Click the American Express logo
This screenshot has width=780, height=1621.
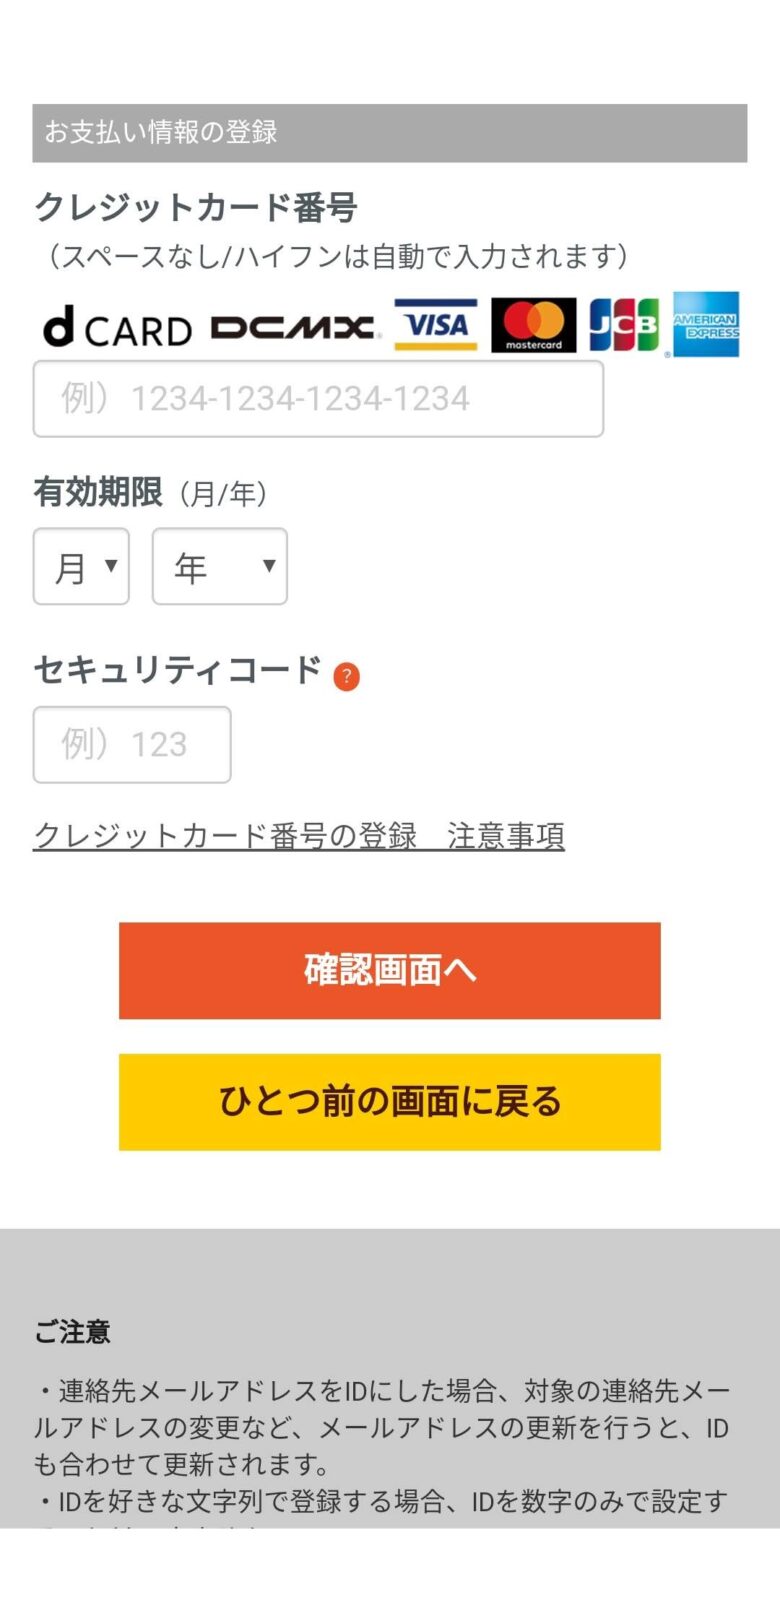(x=706, y=325)
